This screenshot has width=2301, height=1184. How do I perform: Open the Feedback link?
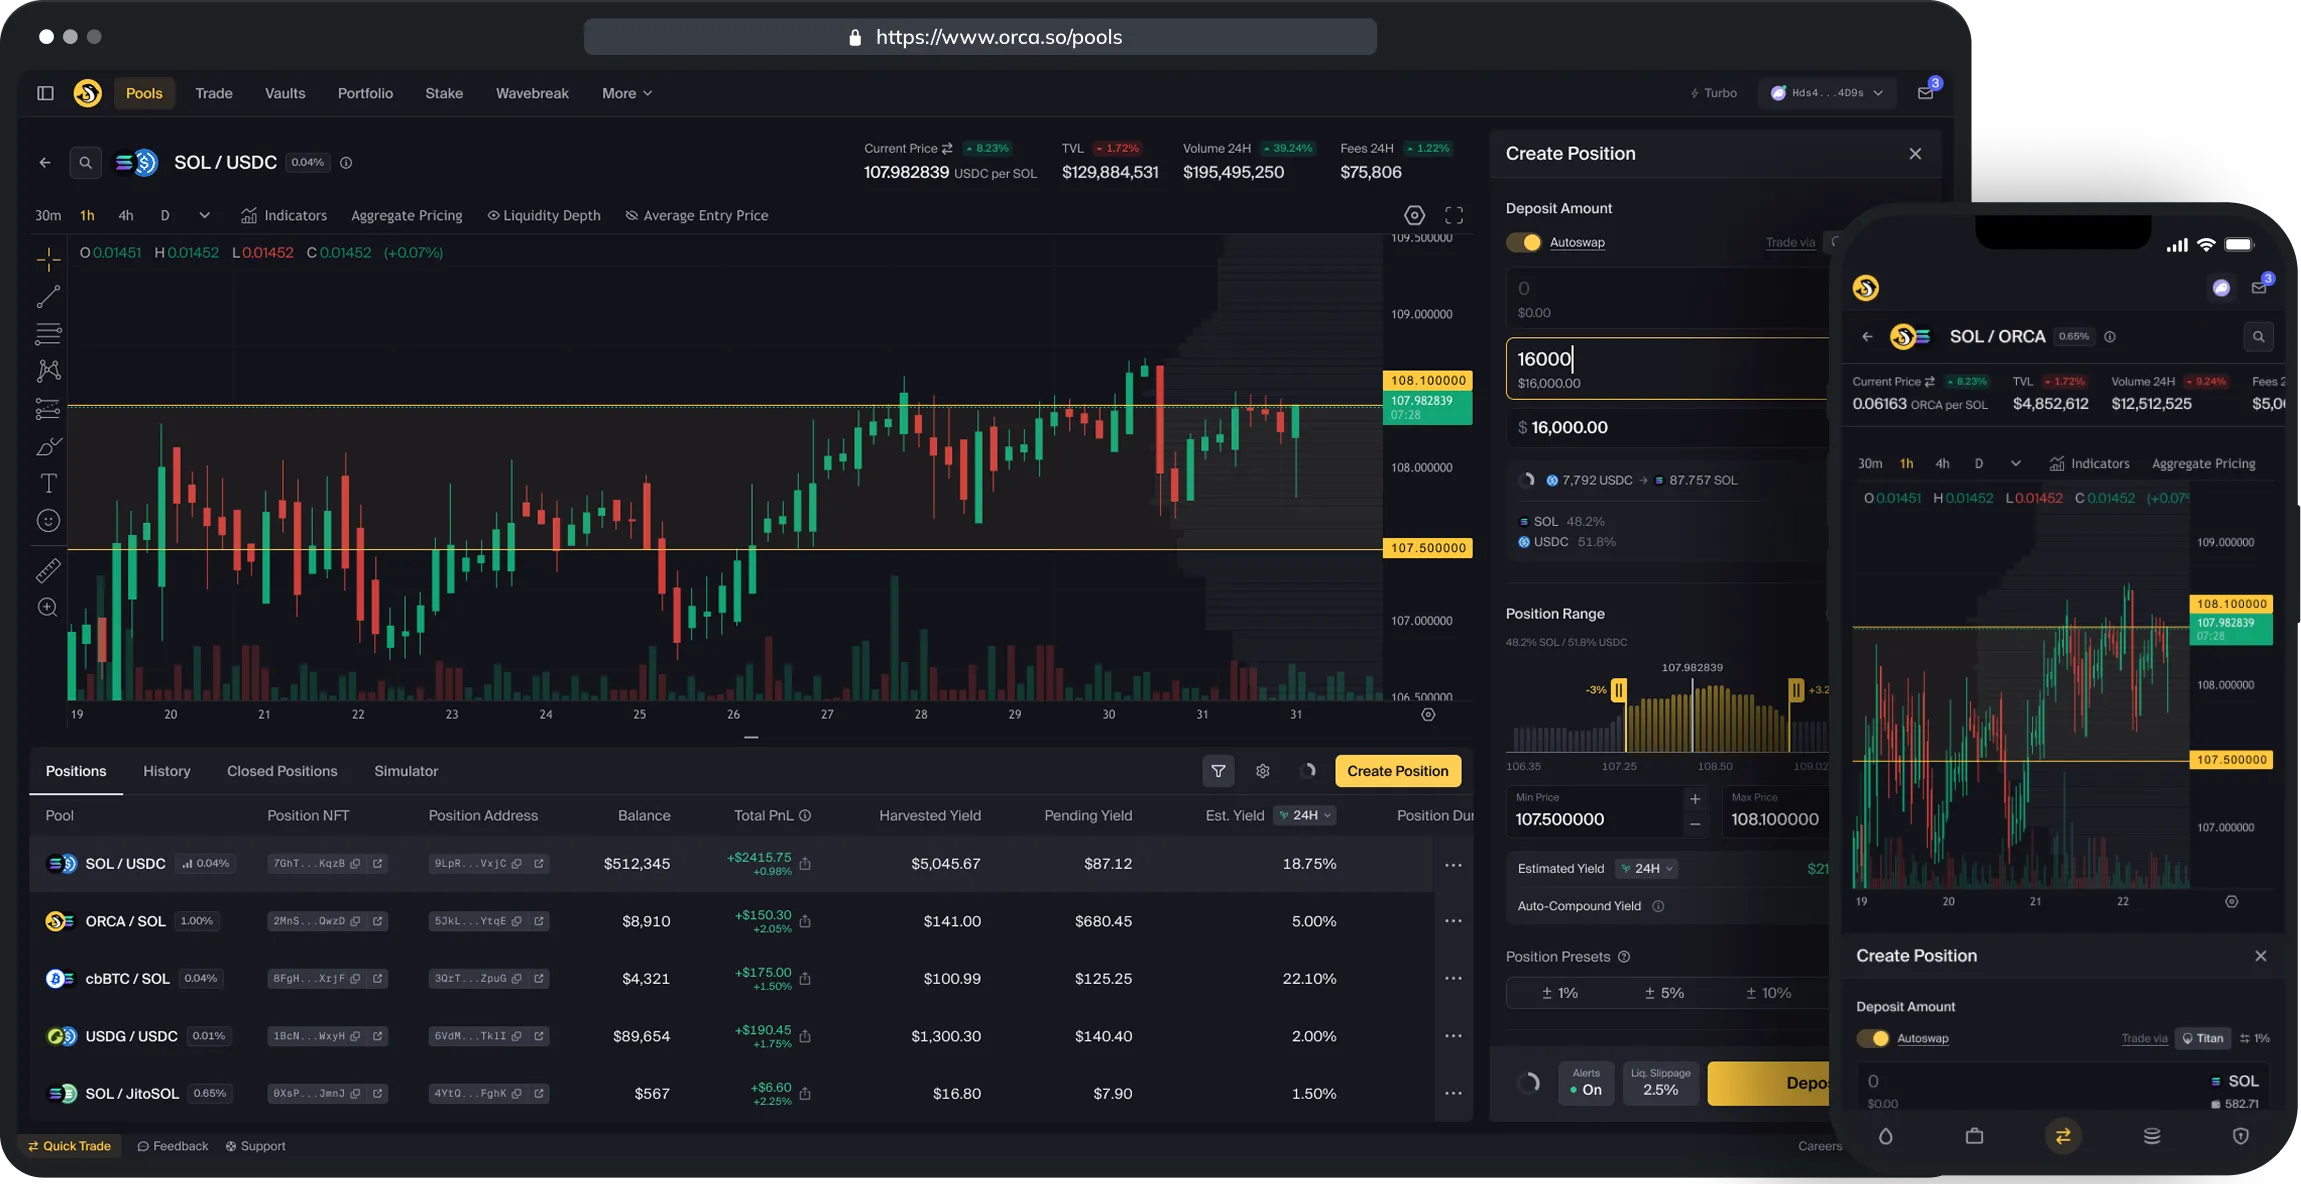(x=173, y=1146)
